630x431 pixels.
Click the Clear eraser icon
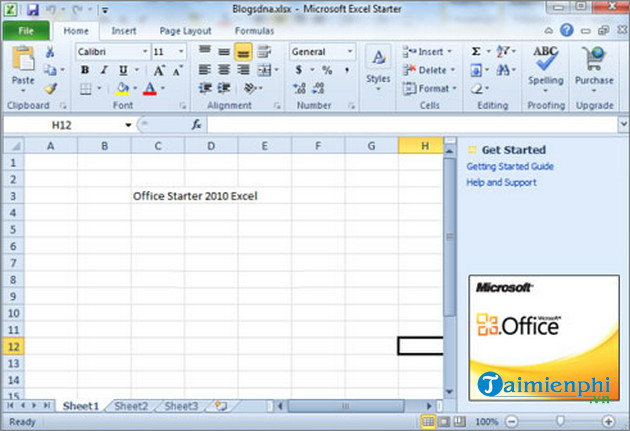477,88
